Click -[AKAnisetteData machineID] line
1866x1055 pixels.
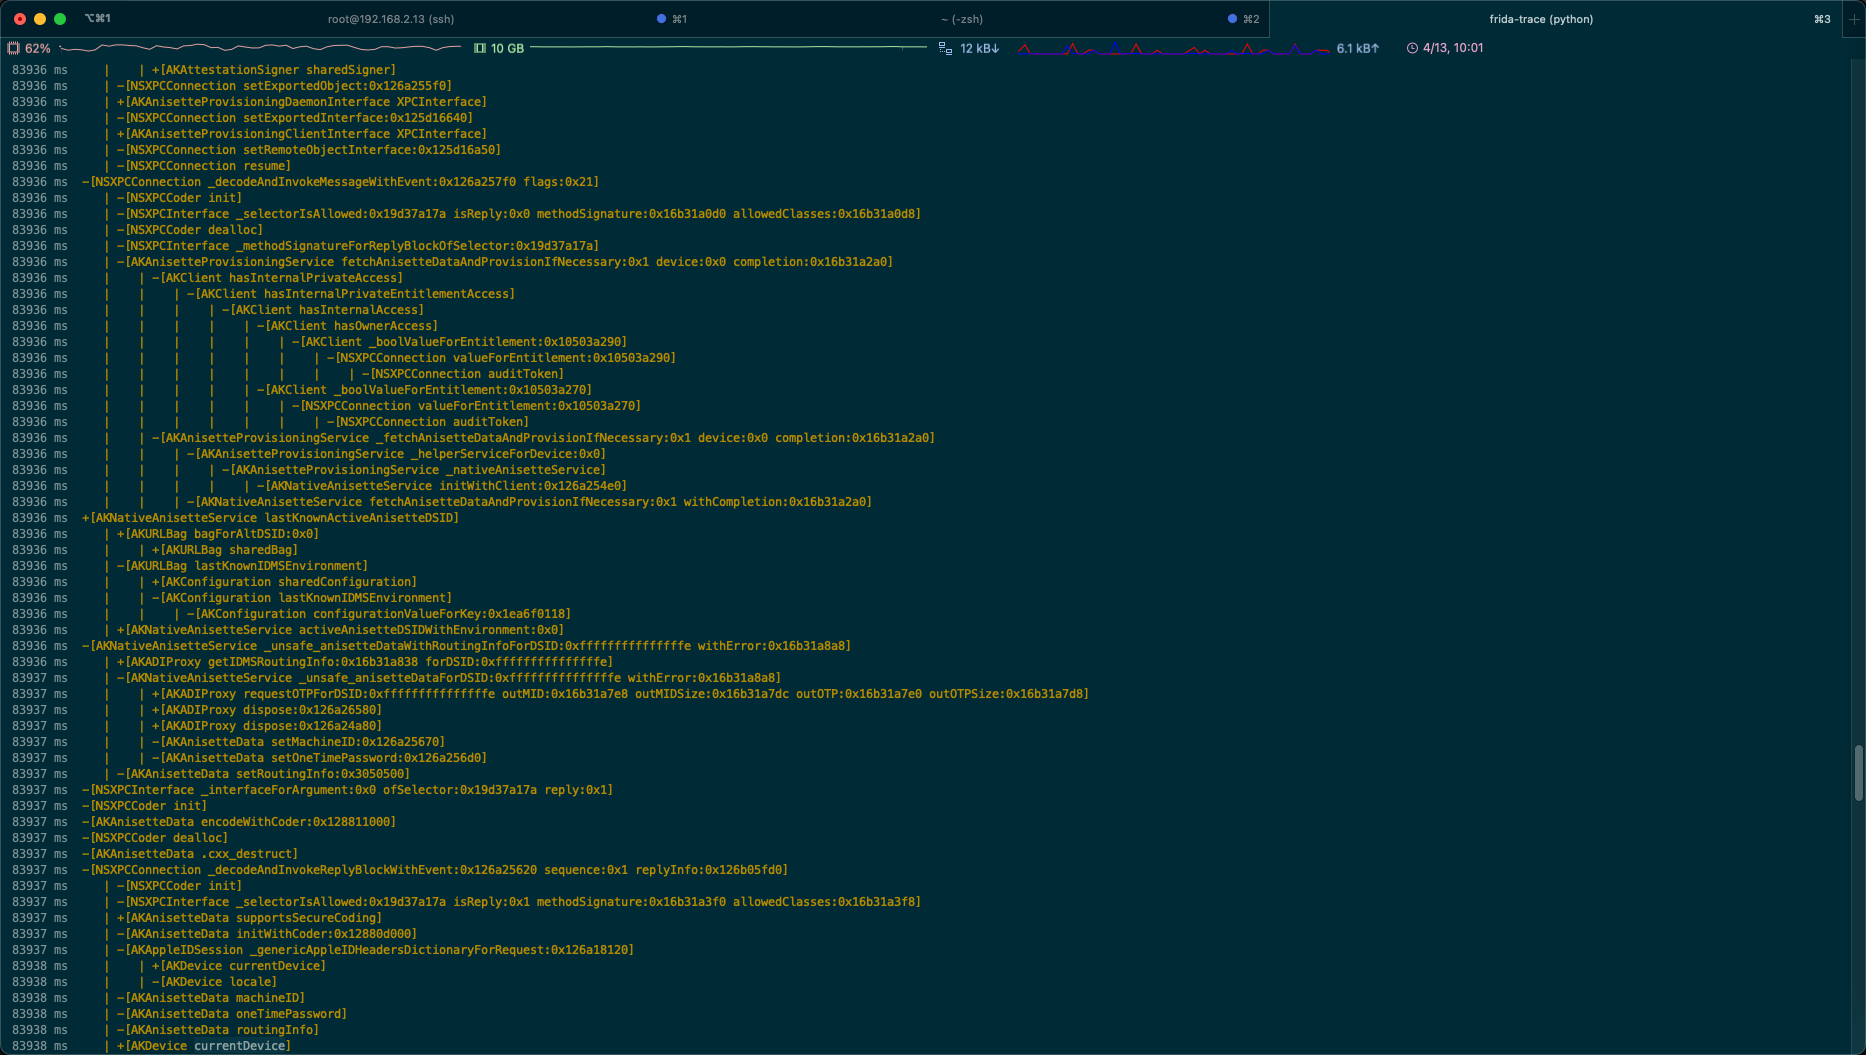(x=211, y=998)
